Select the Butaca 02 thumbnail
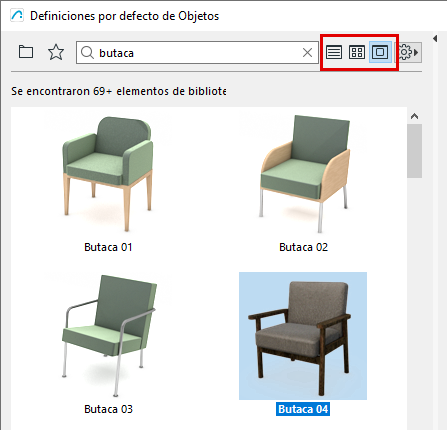This screenshot has width=447, height=430. click(303, 173)
